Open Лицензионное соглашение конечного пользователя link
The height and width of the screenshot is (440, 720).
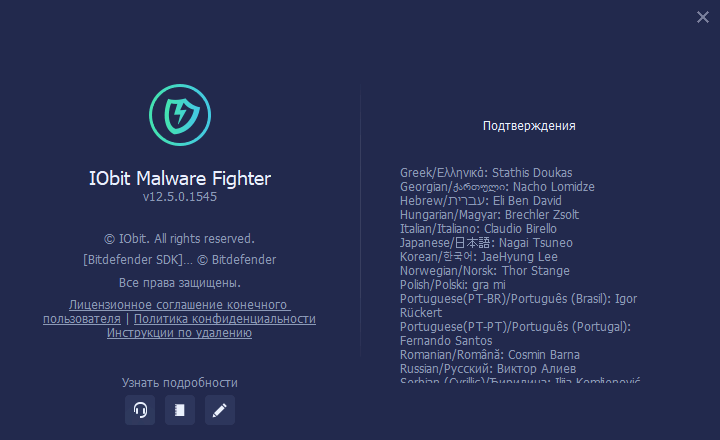[180, 305]
